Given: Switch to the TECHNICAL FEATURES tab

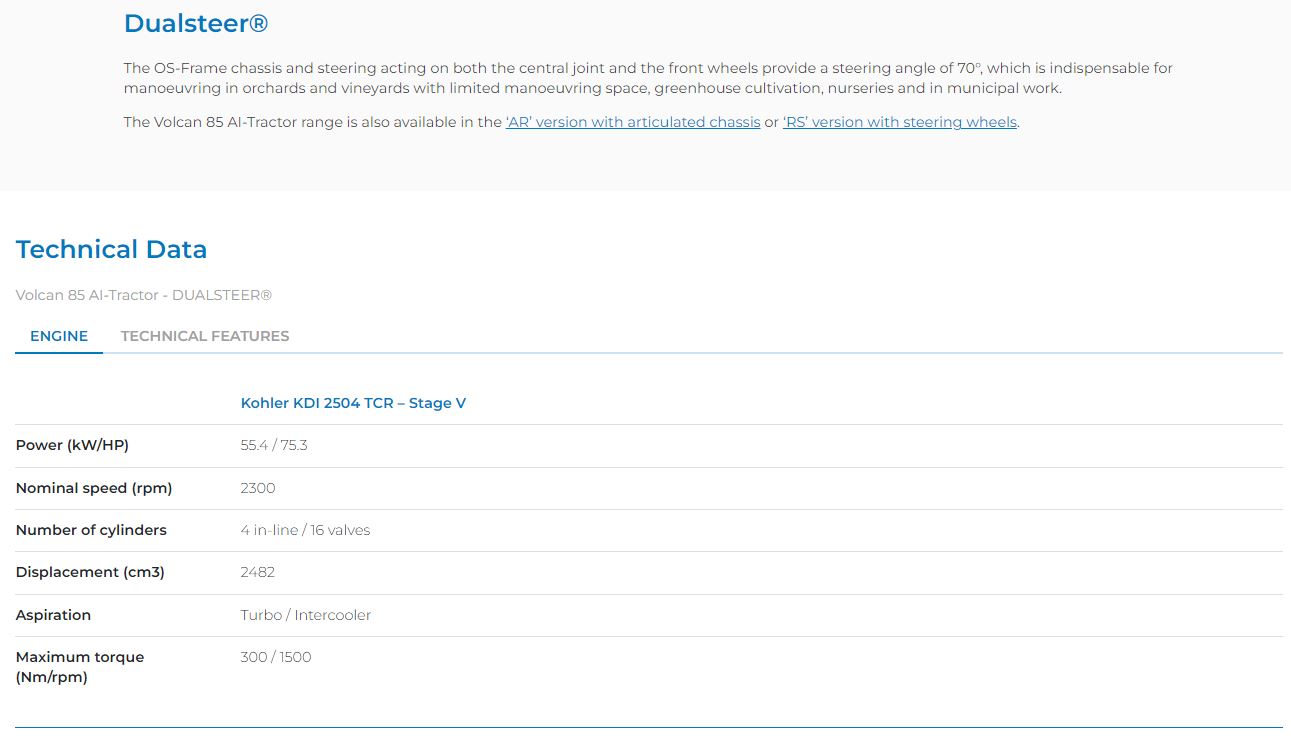Looking at the screenshot, I should 205,336.
